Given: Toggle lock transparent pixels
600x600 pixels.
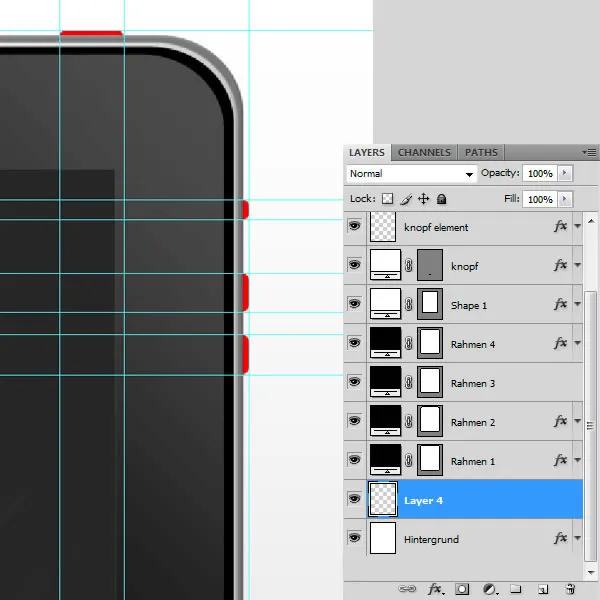Looking at the screenshot, I should (x=387, y=199).
